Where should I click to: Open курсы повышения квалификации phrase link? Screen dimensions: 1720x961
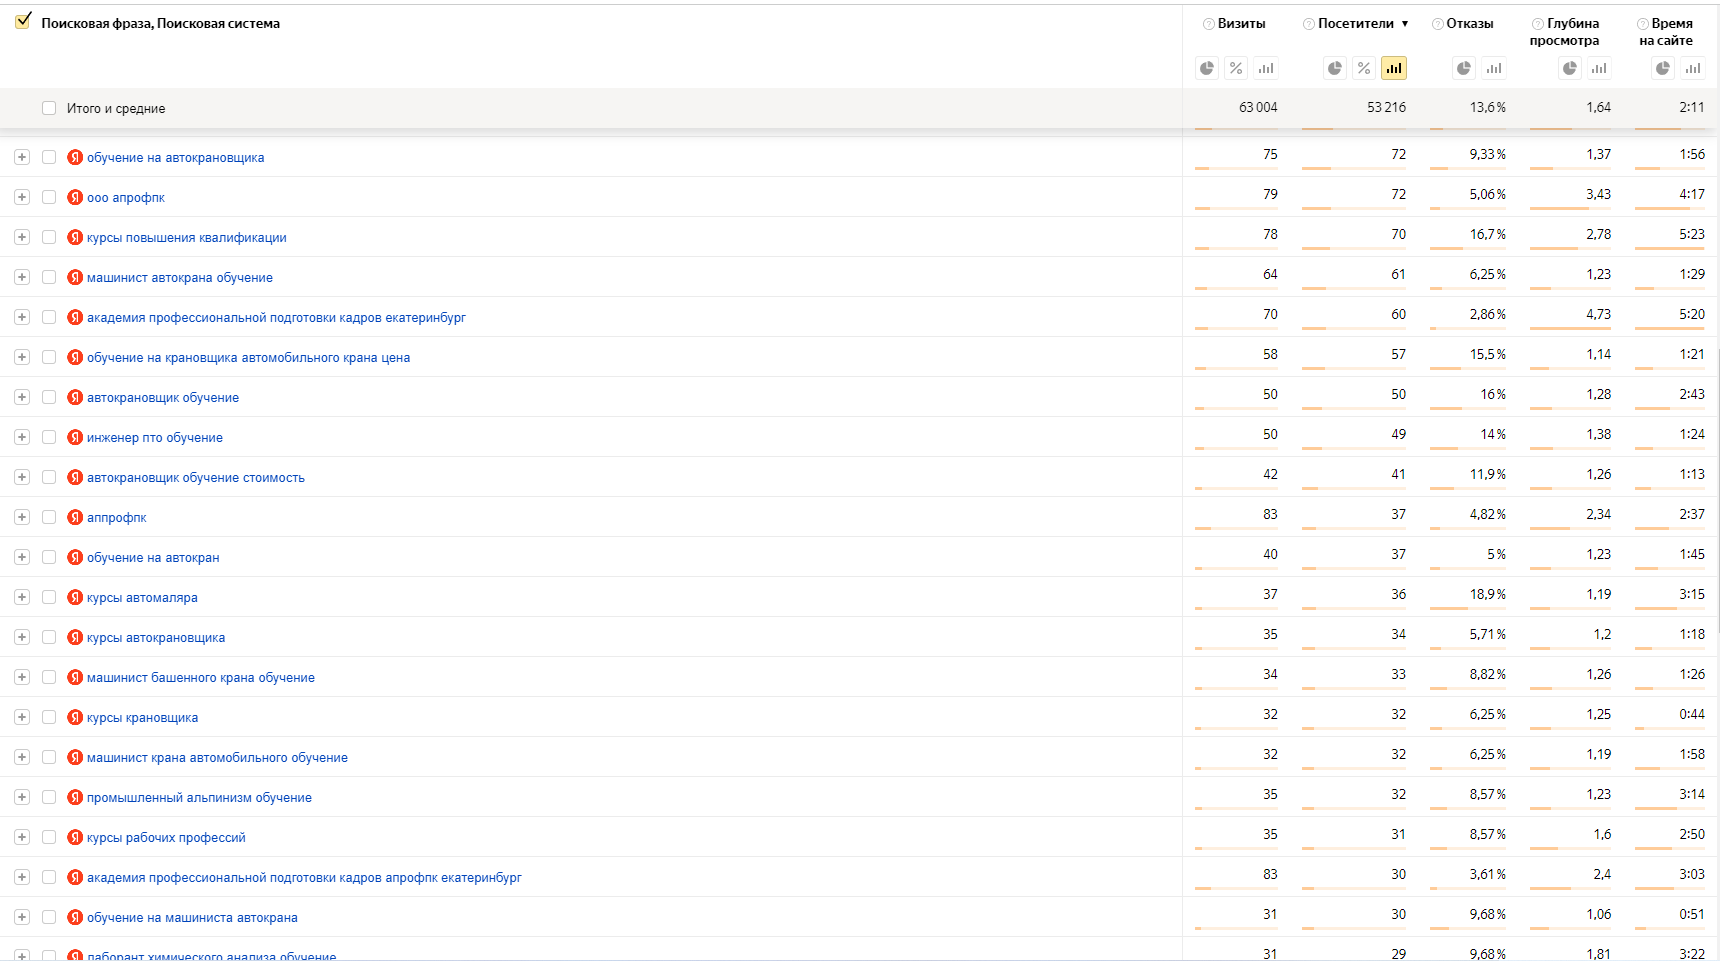pyautogui.click(x=187, y=238)
